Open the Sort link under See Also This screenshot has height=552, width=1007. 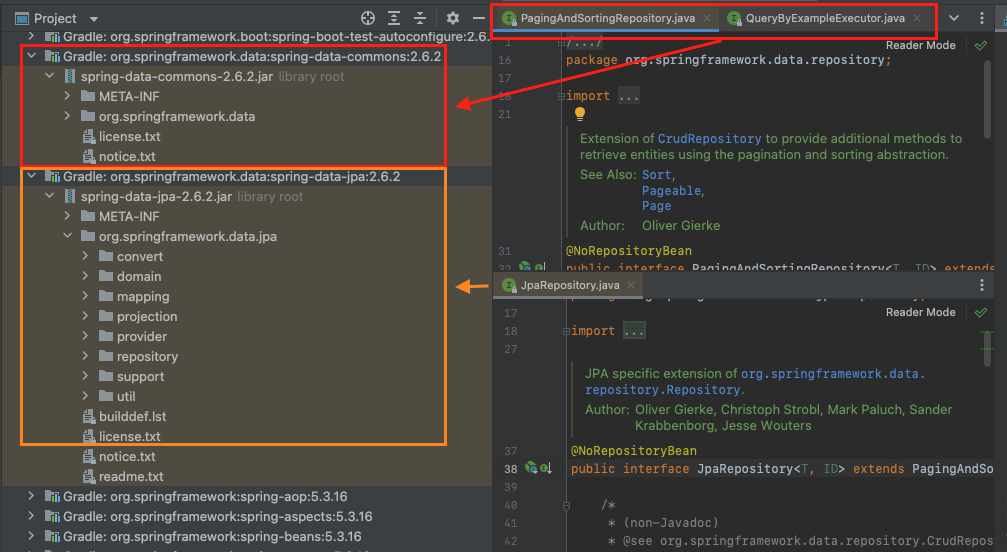[657, 175]
